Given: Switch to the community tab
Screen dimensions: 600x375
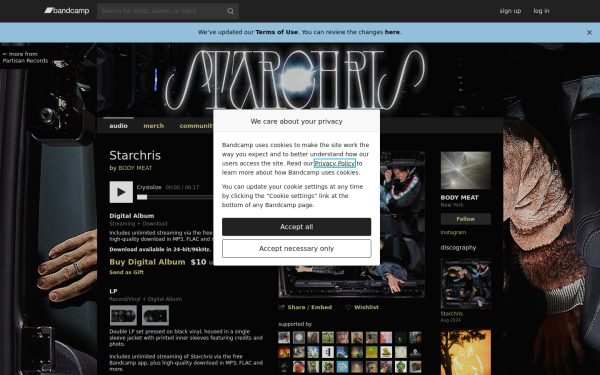Looking at the screenshot, I should (x=196, y=126).
